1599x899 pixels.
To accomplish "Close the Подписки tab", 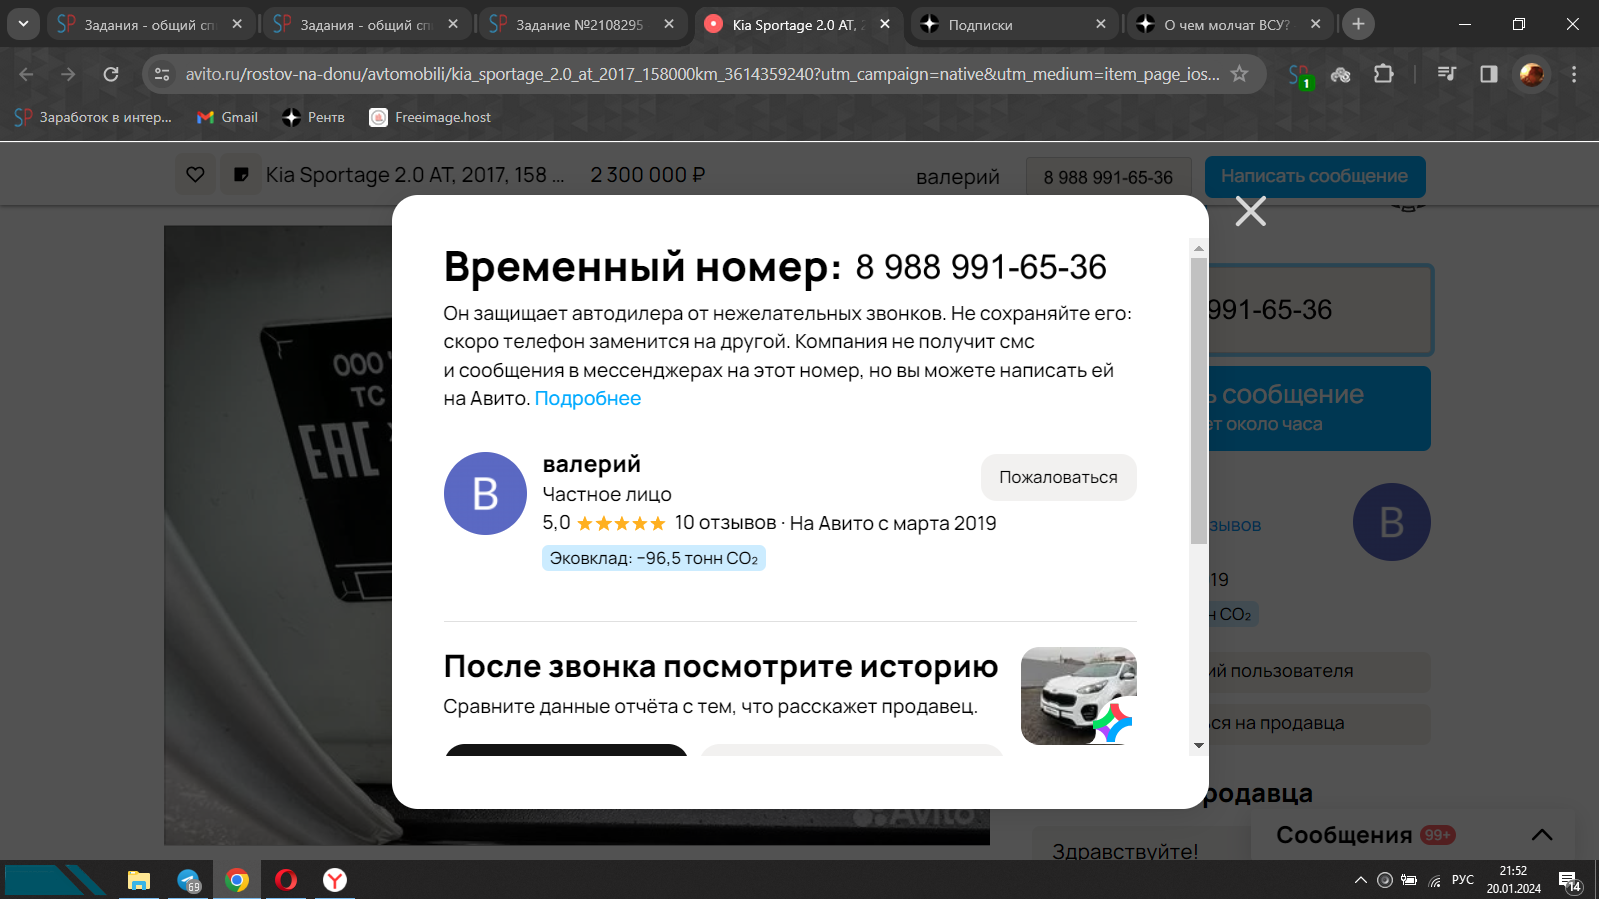I will [x=1100, y=24].
